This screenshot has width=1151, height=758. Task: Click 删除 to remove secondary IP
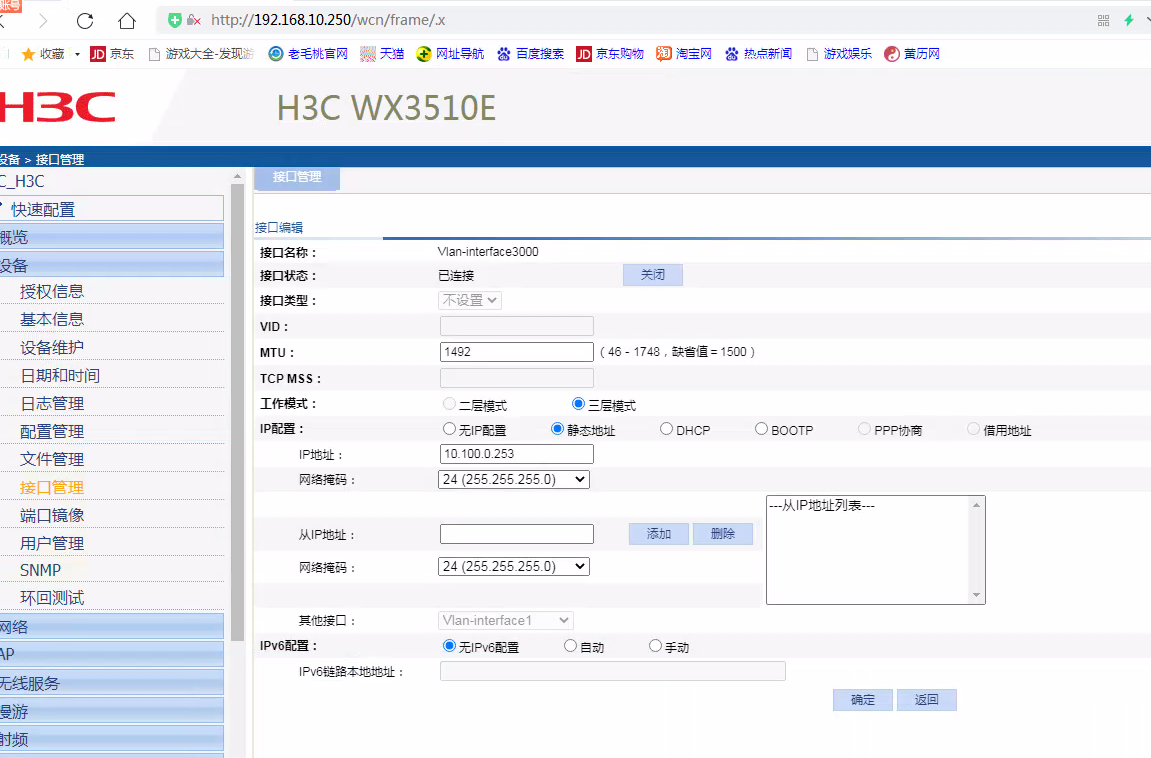tap(722, 533)
